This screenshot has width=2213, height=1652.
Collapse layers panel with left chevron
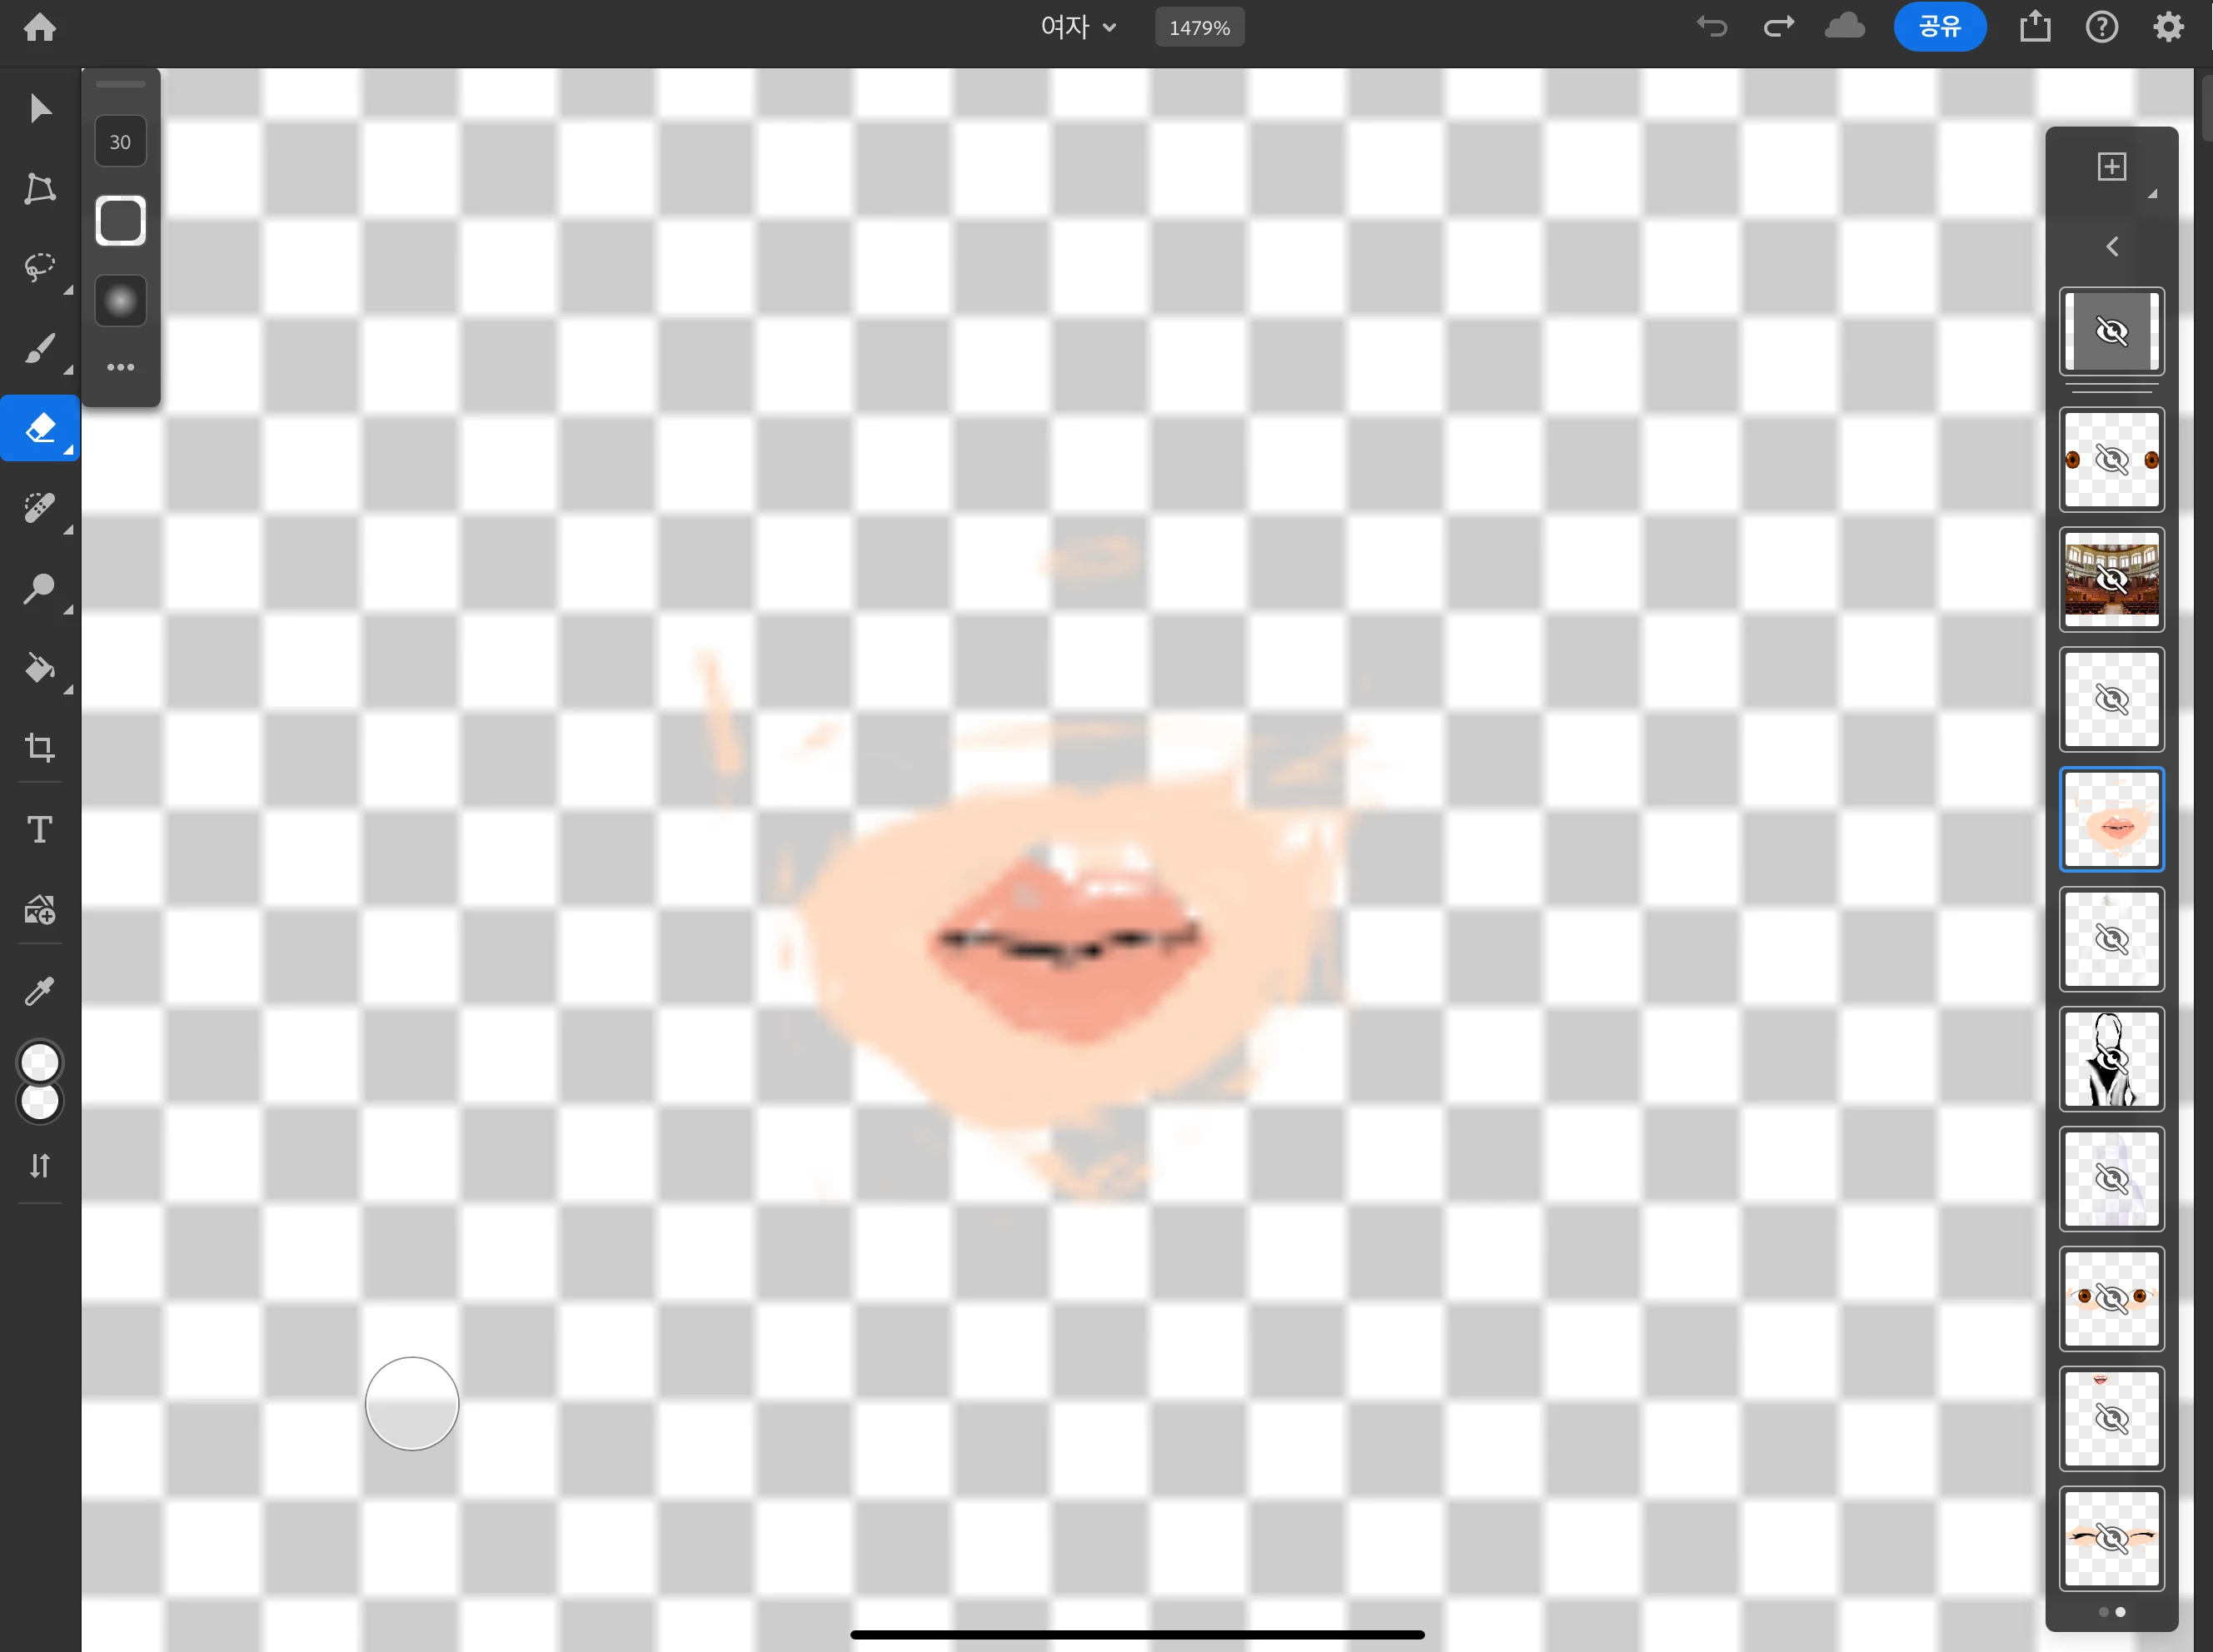click(x=2111, y=246)
